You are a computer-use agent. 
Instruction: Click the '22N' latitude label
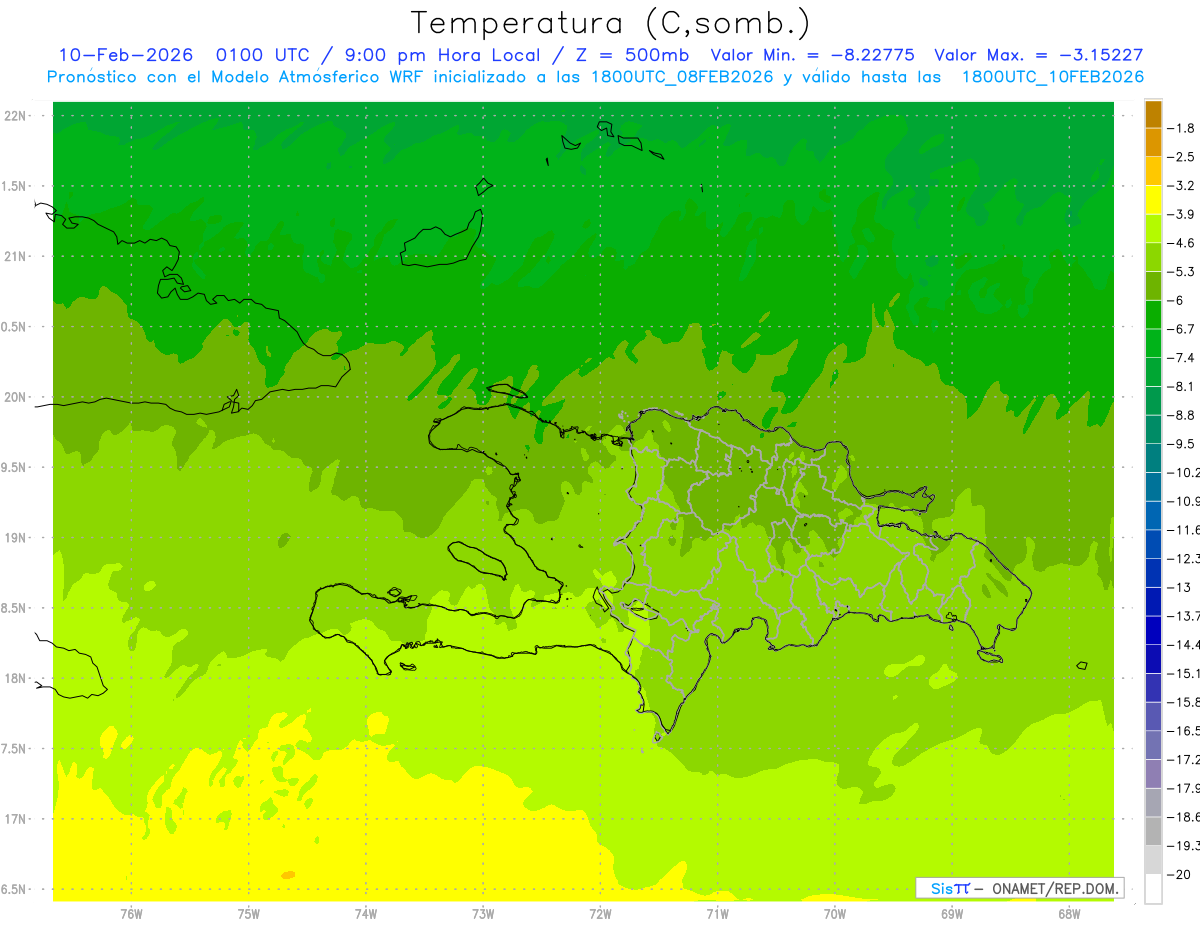click(16, 116)
